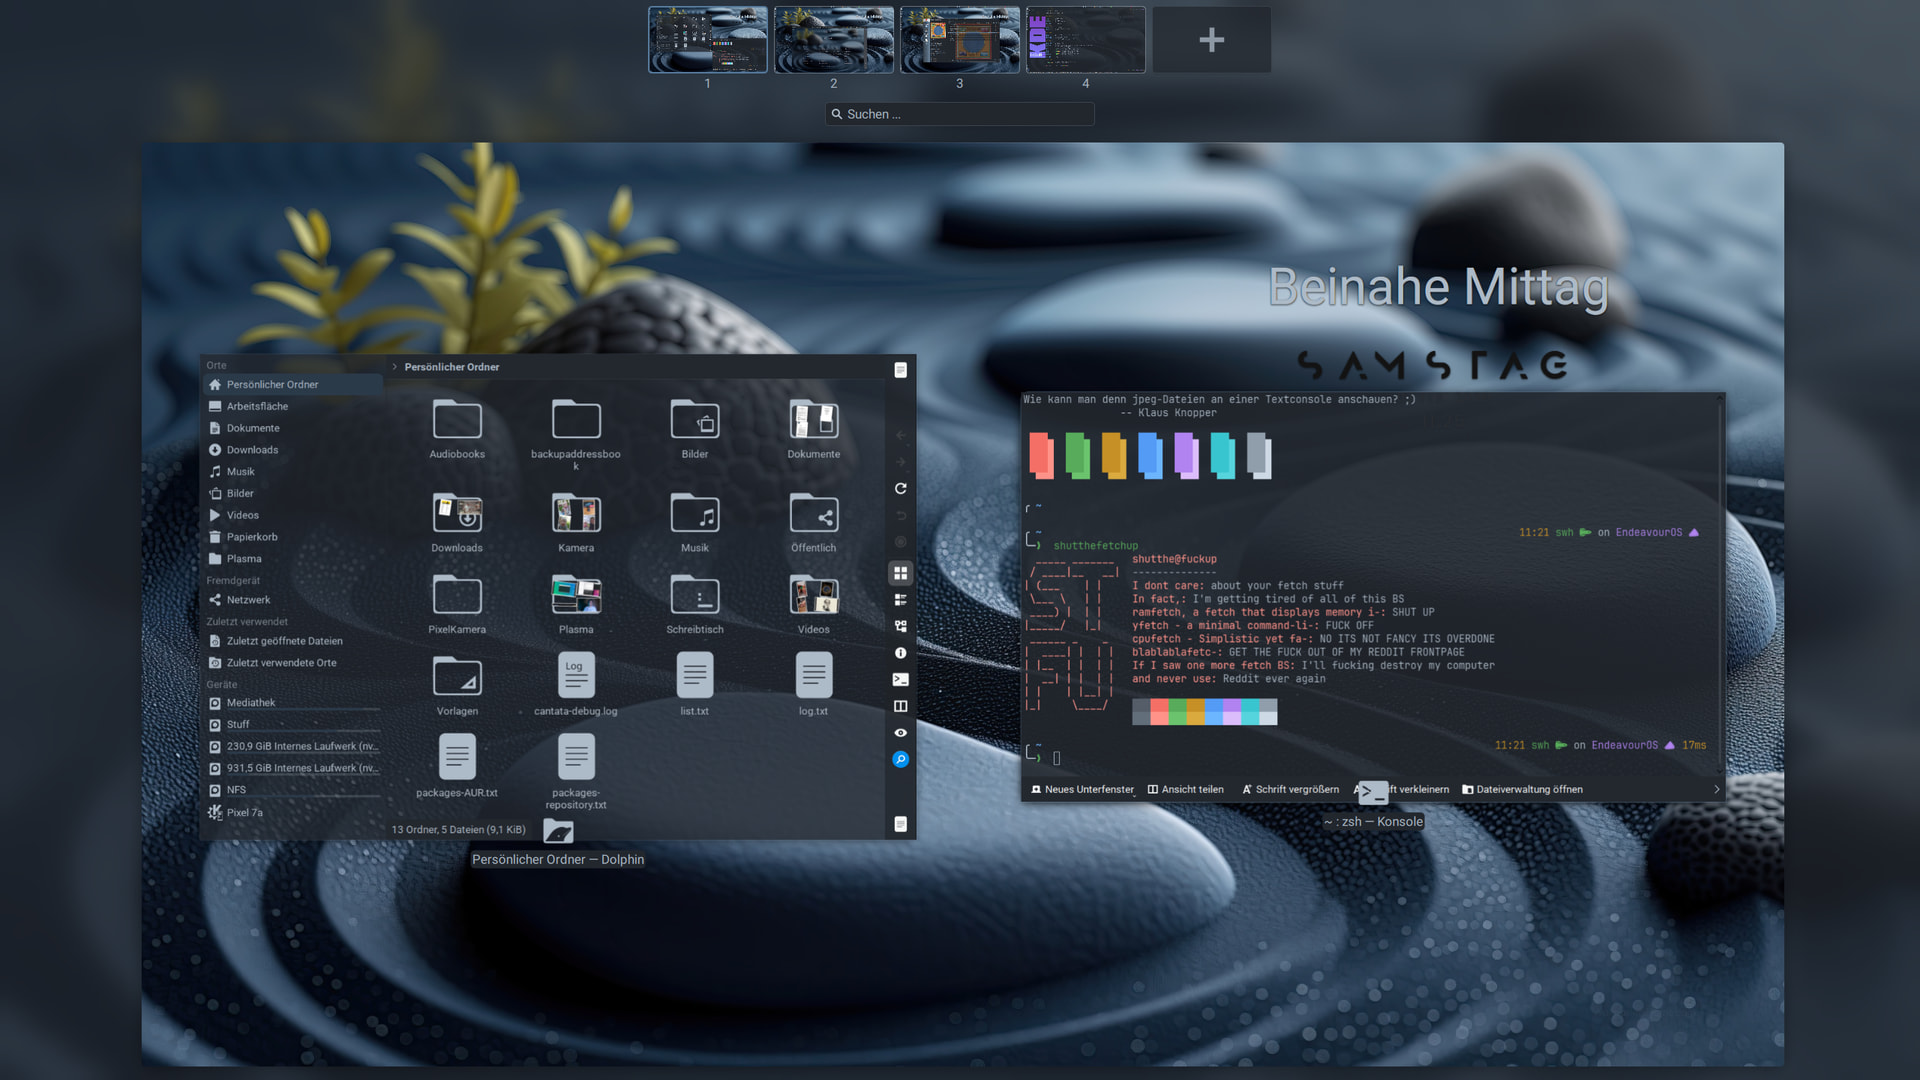Click the Konsole terminal window icon
The image size is (1920, 1080).
click(1373, 793)
